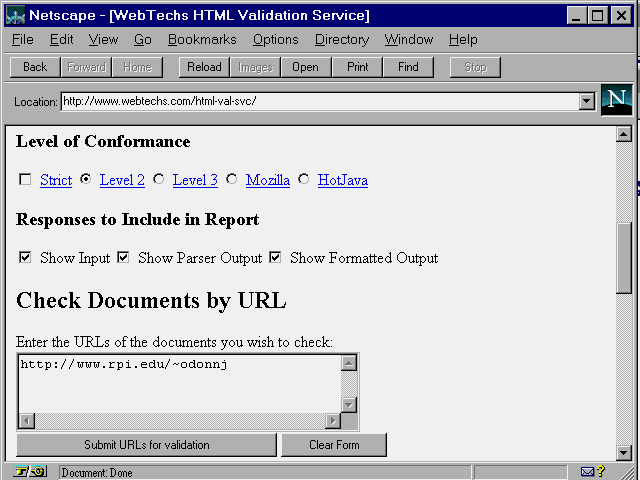Click Submit URLs for validation button
640x480 pixels.
click(x=146, y=445)
